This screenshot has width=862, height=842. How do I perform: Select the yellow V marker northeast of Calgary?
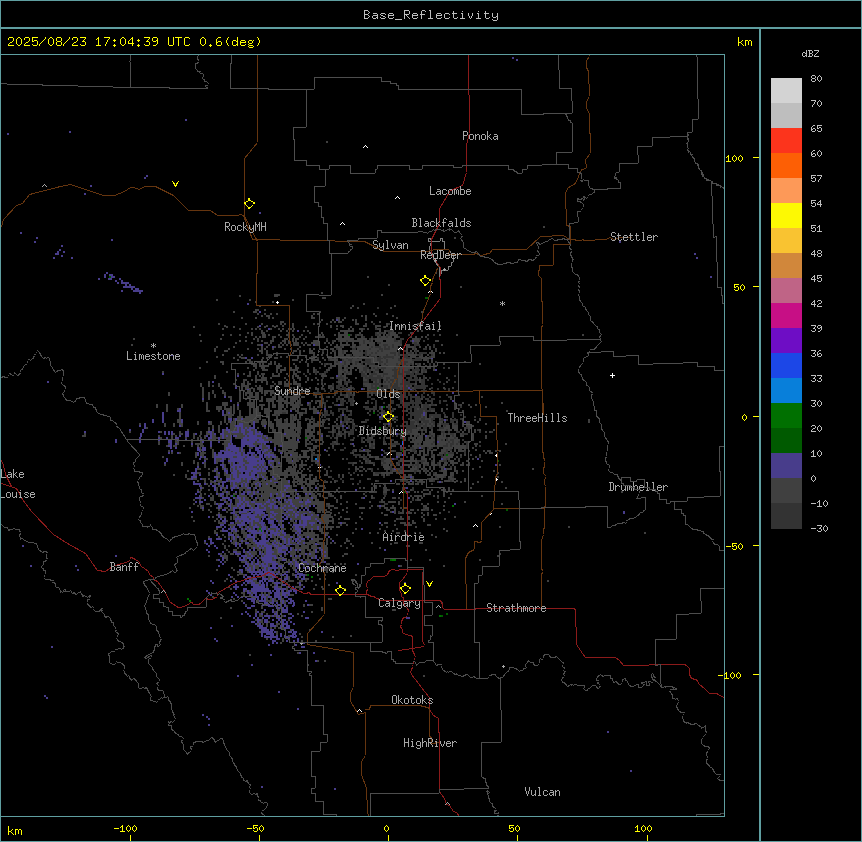[x=429, y=584]
